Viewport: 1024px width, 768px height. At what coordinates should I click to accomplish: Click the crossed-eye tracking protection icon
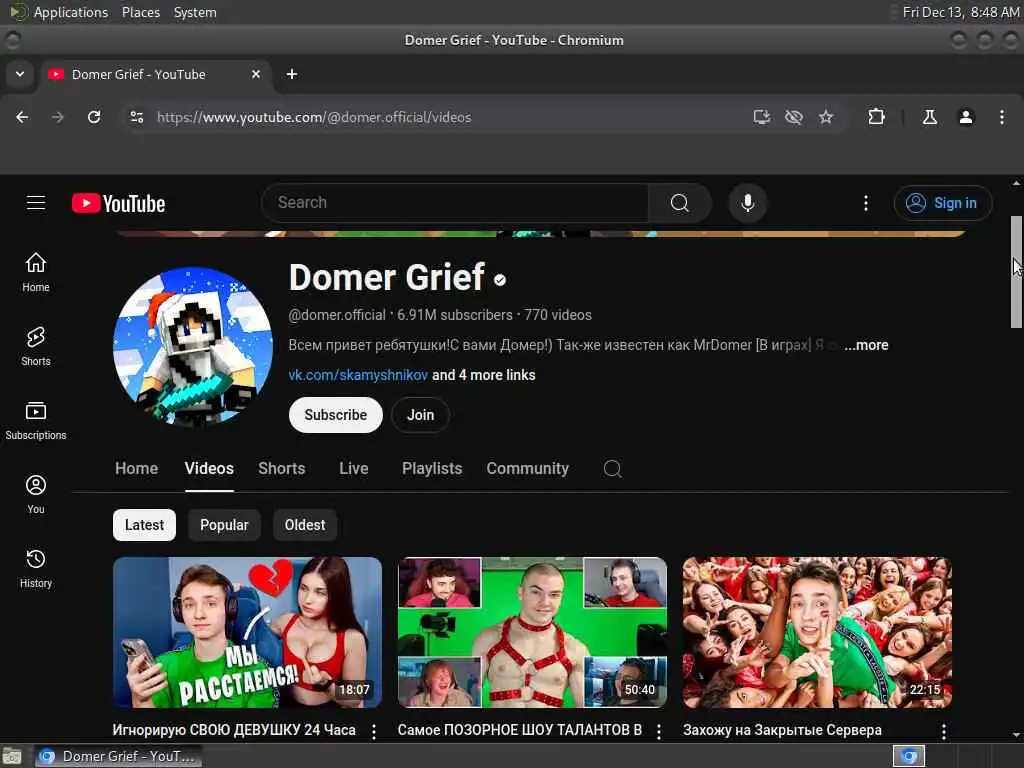coord(793,117)
